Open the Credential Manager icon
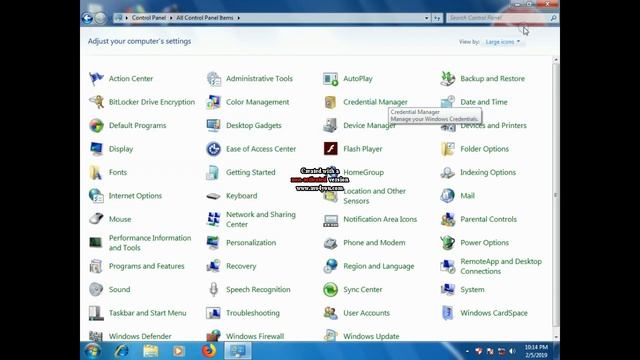Screen dimensions: 640x360 pyautogui.click(x=331, y=102)
